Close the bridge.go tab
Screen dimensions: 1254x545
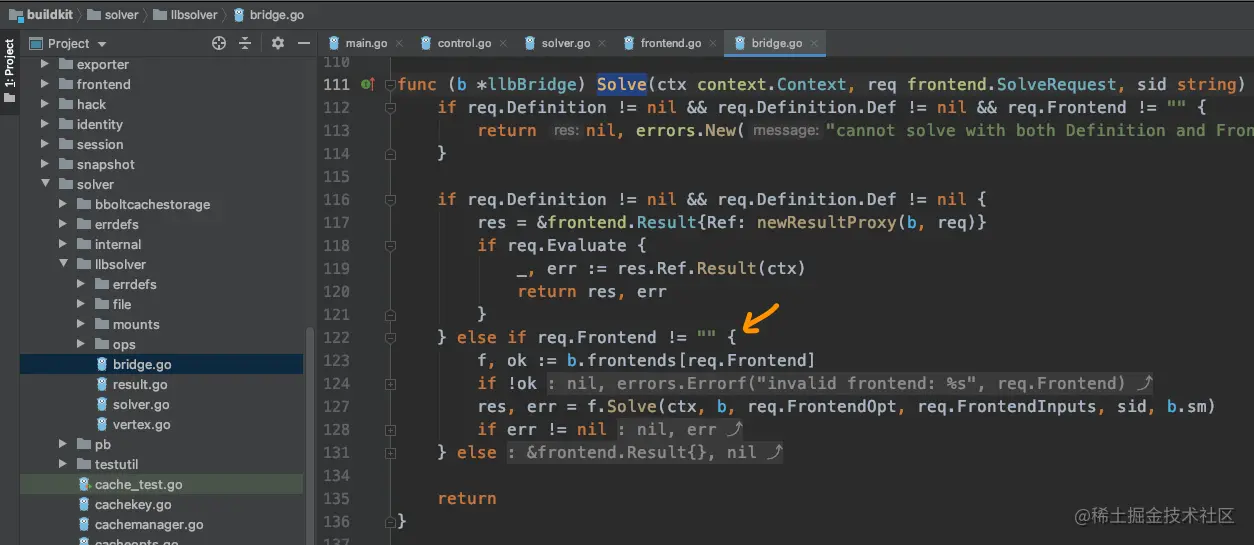point(815,43)
